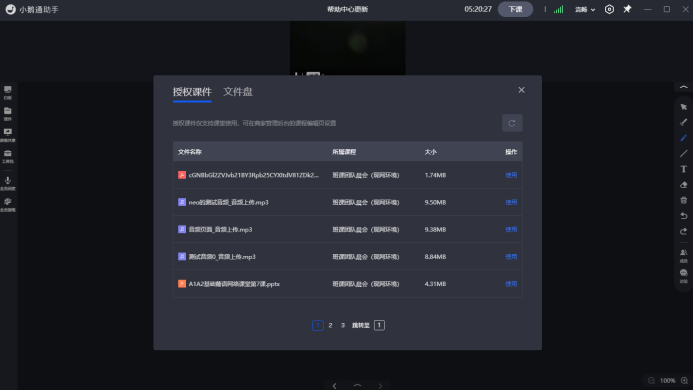693x390 pixels.
Task: Select the pointer cursor tool
Action: tap(683, 107)
